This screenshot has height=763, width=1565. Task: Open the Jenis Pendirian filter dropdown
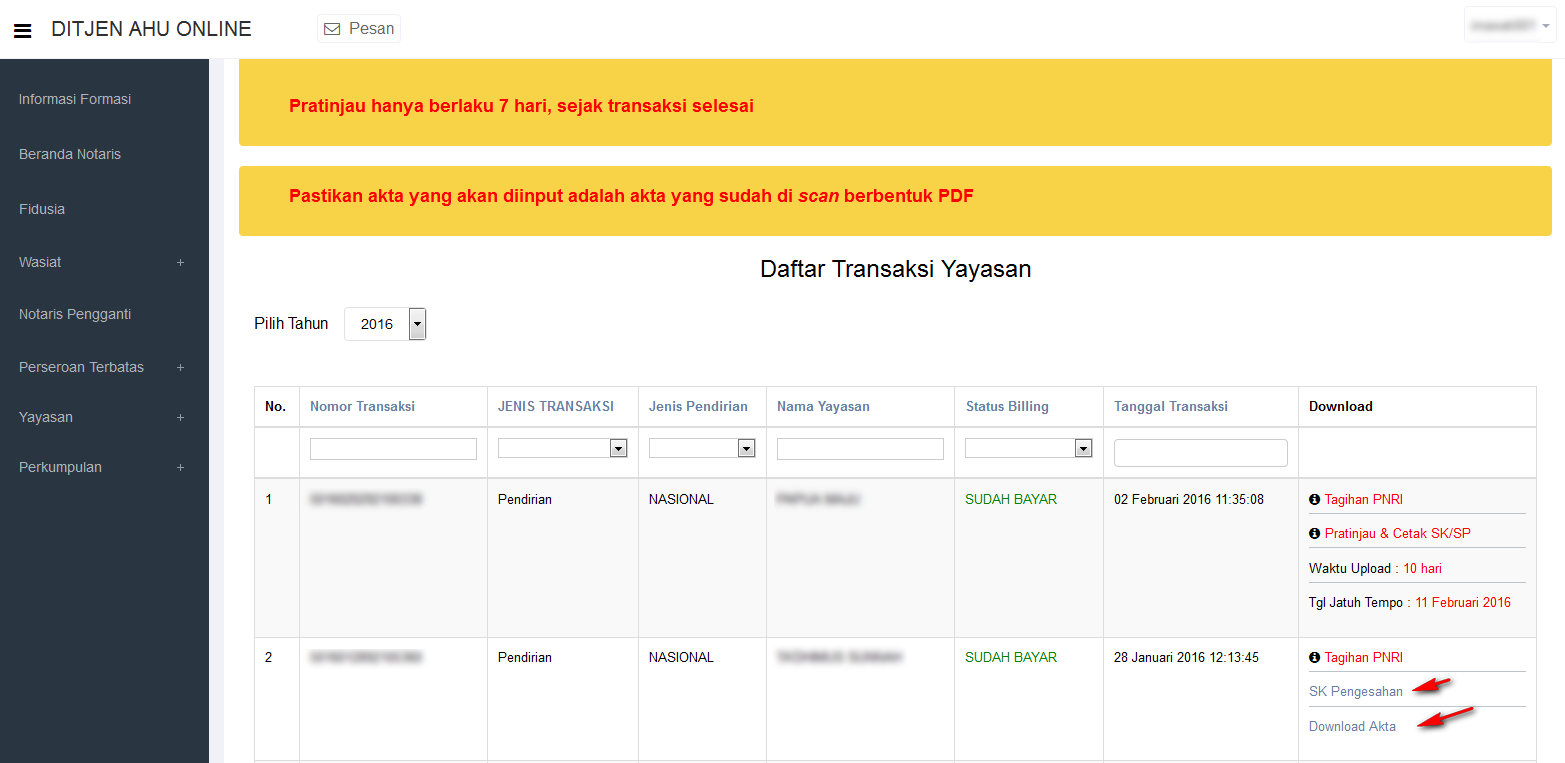pyautogui.click(x=701, y=449)
